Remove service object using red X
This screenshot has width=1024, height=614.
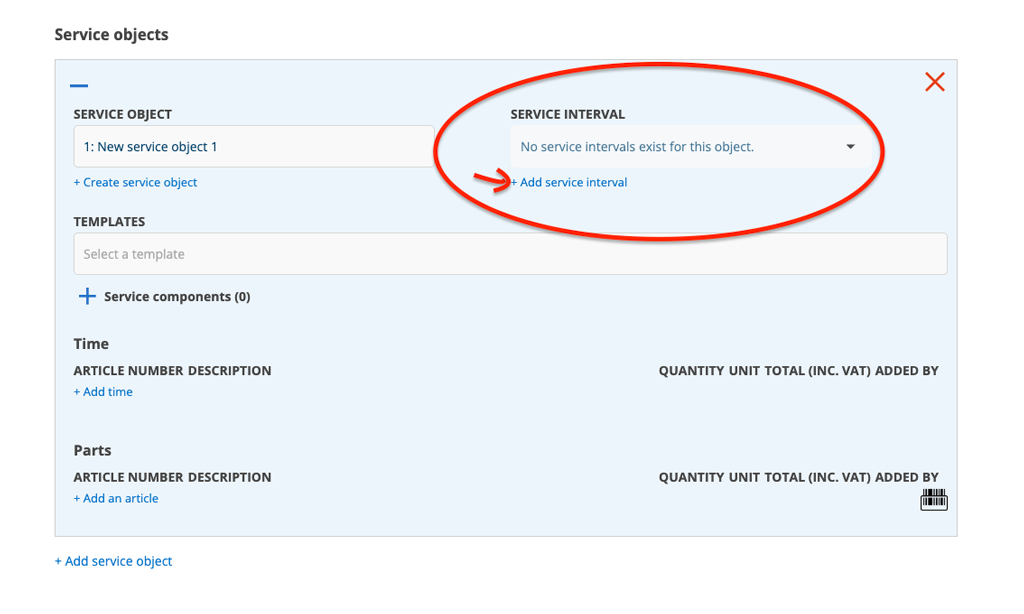[x=934, y=82]
